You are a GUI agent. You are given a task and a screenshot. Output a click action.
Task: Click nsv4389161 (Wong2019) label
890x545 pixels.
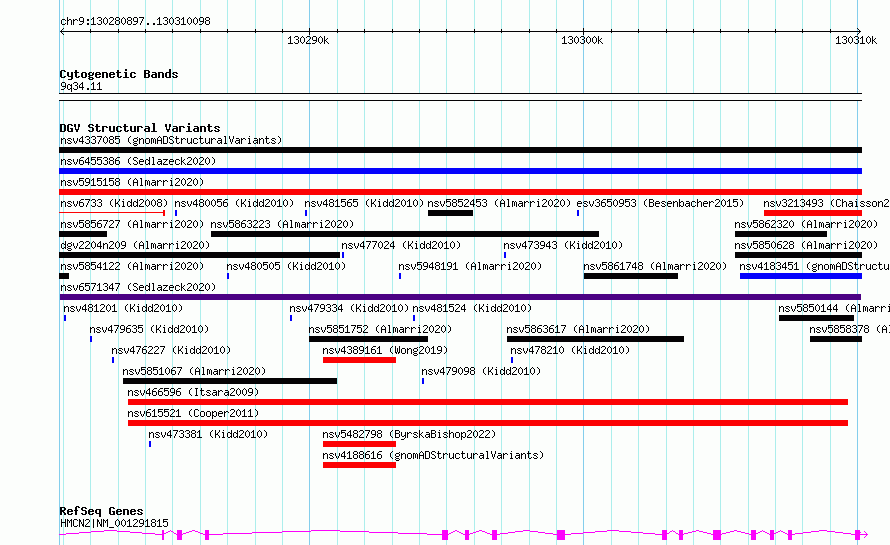click(385, 350)
